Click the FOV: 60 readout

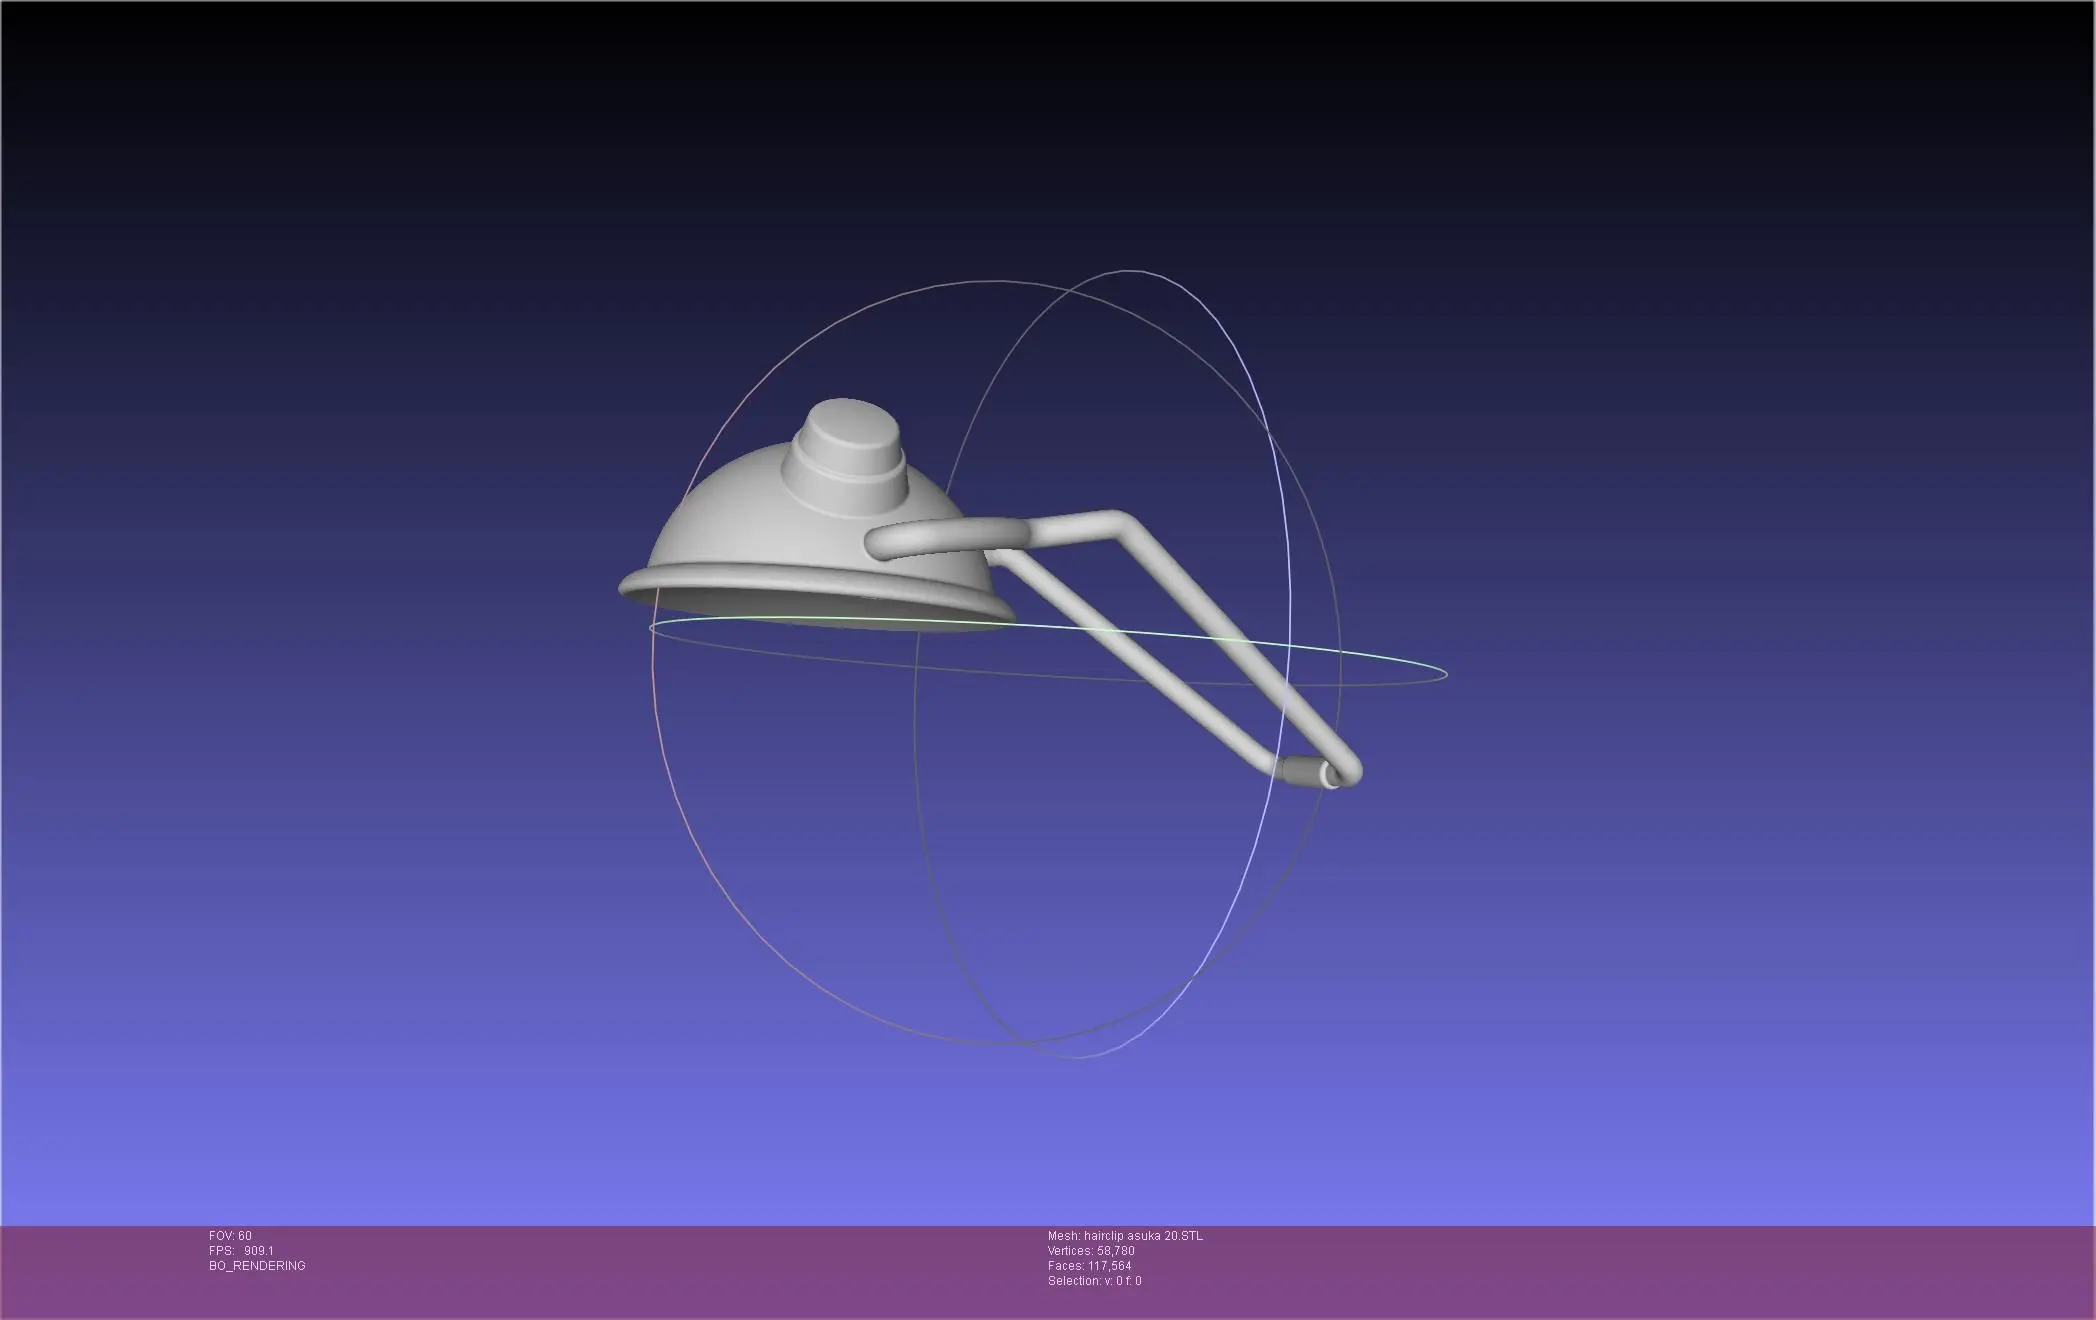click(x=230, y=1236)
